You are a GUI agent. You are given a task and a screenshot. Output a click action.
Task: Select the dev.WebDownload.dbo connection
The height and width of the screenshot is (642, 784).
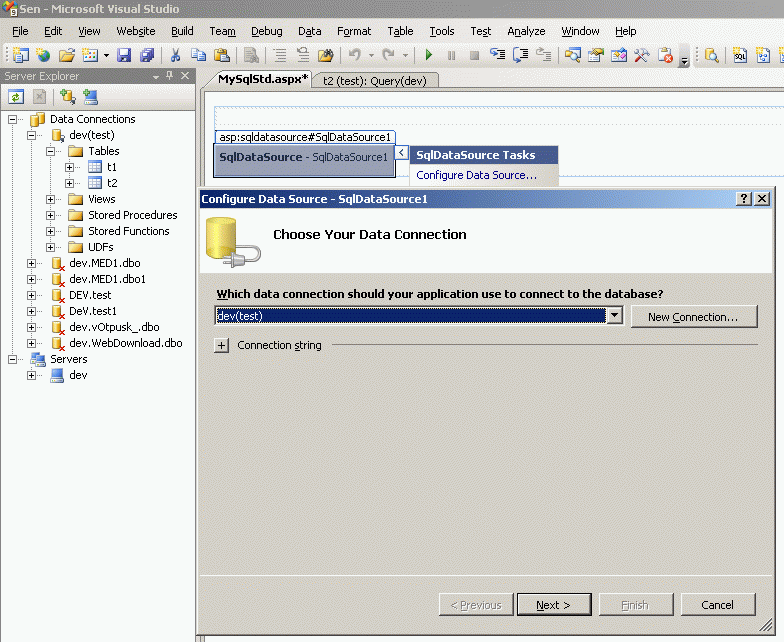(x=126, y=343)
